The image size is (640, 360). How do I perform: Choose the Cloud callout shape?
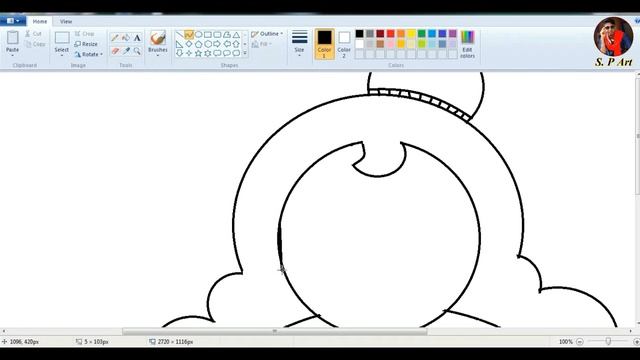(236, 53)
